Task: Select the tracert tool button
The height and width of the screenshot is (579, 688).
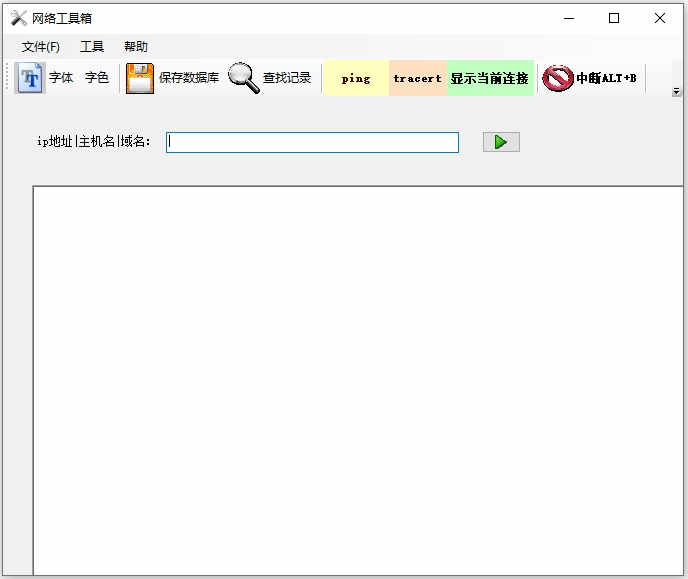Action: coord(418,79)
